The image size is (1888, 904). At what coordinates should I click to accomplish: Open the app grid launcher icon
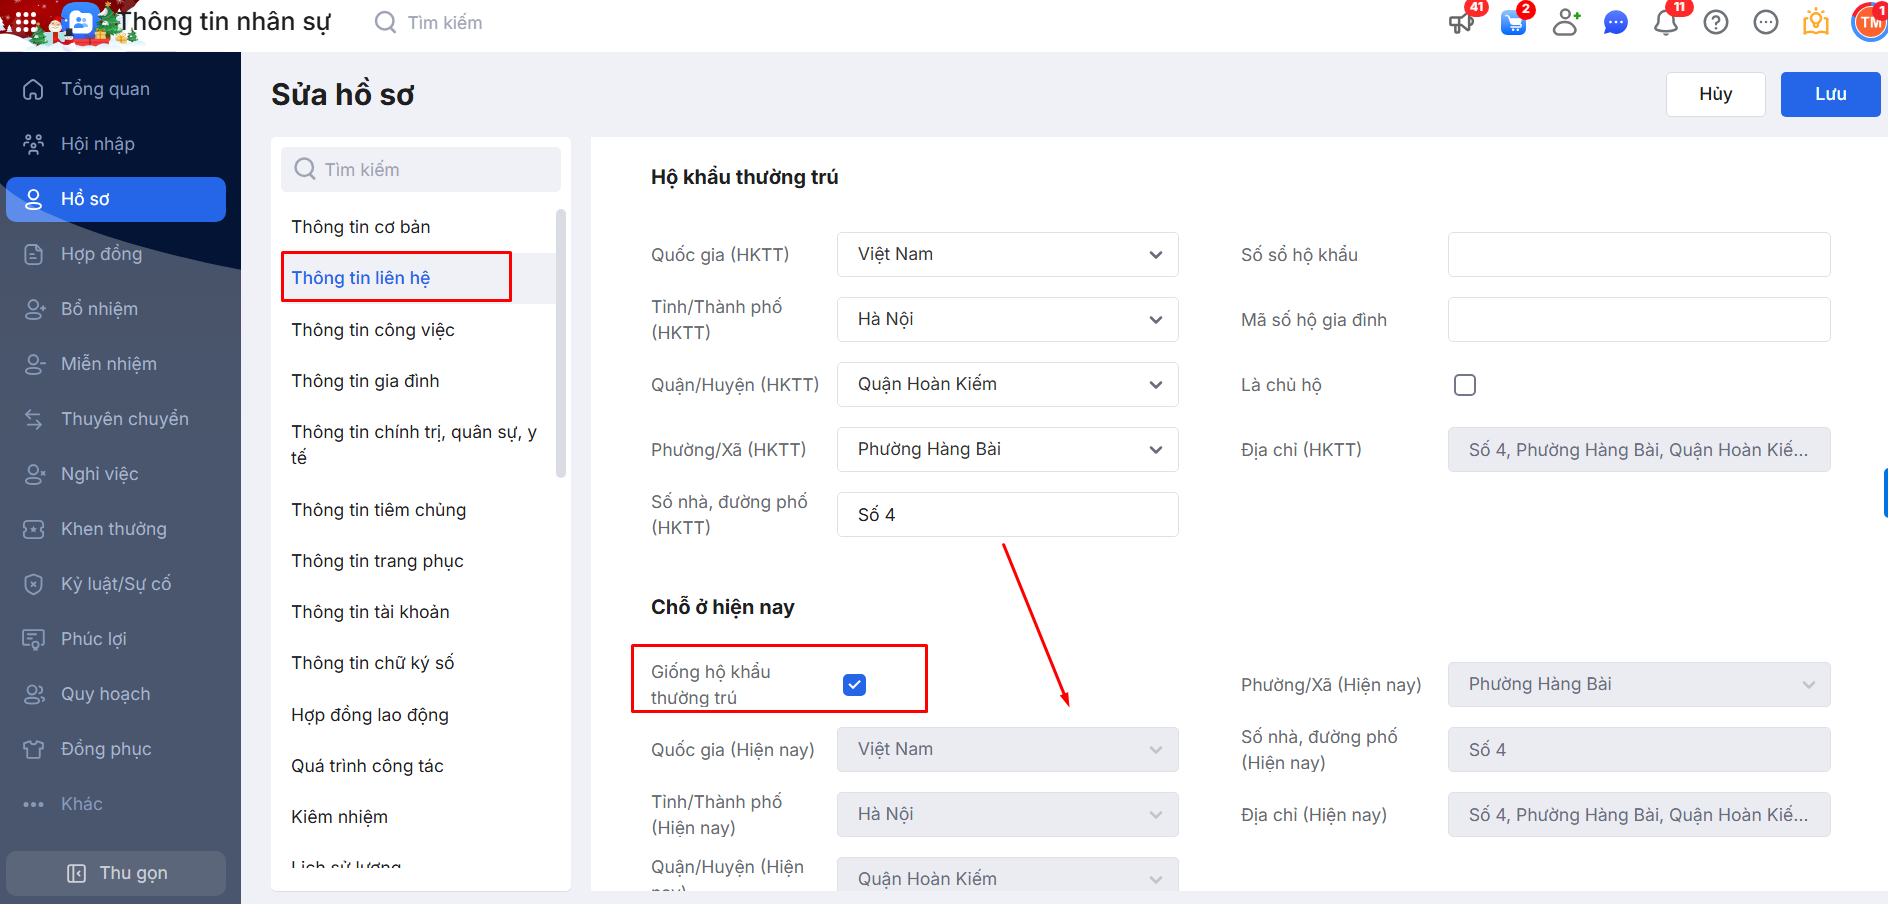[26, 23]
